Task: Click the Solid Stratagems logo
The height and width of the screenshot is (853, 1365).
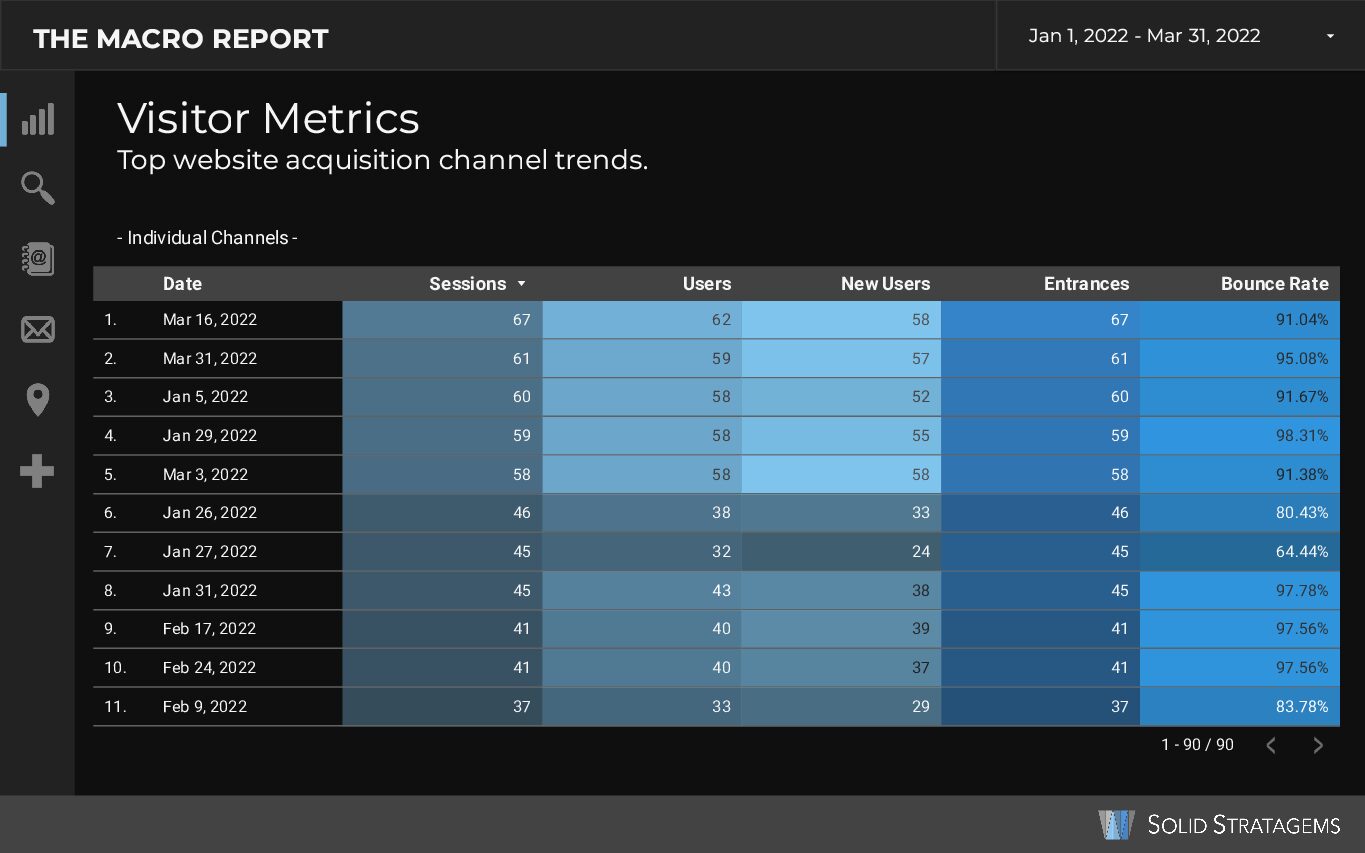Action: click(x=1219, y=824)
